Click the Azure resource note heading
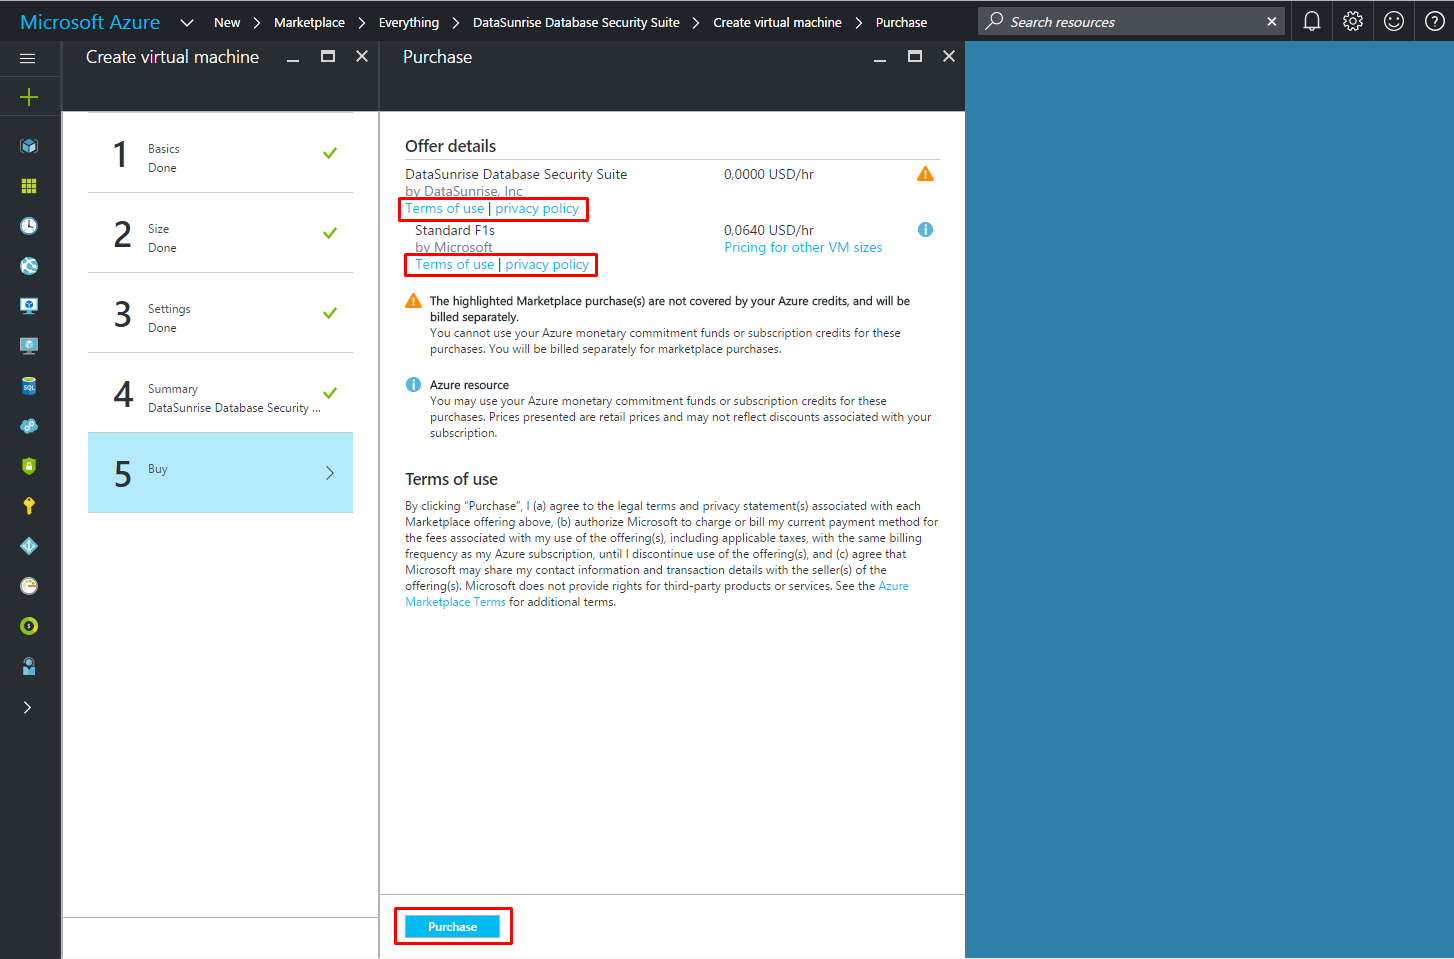 (469, 385)
